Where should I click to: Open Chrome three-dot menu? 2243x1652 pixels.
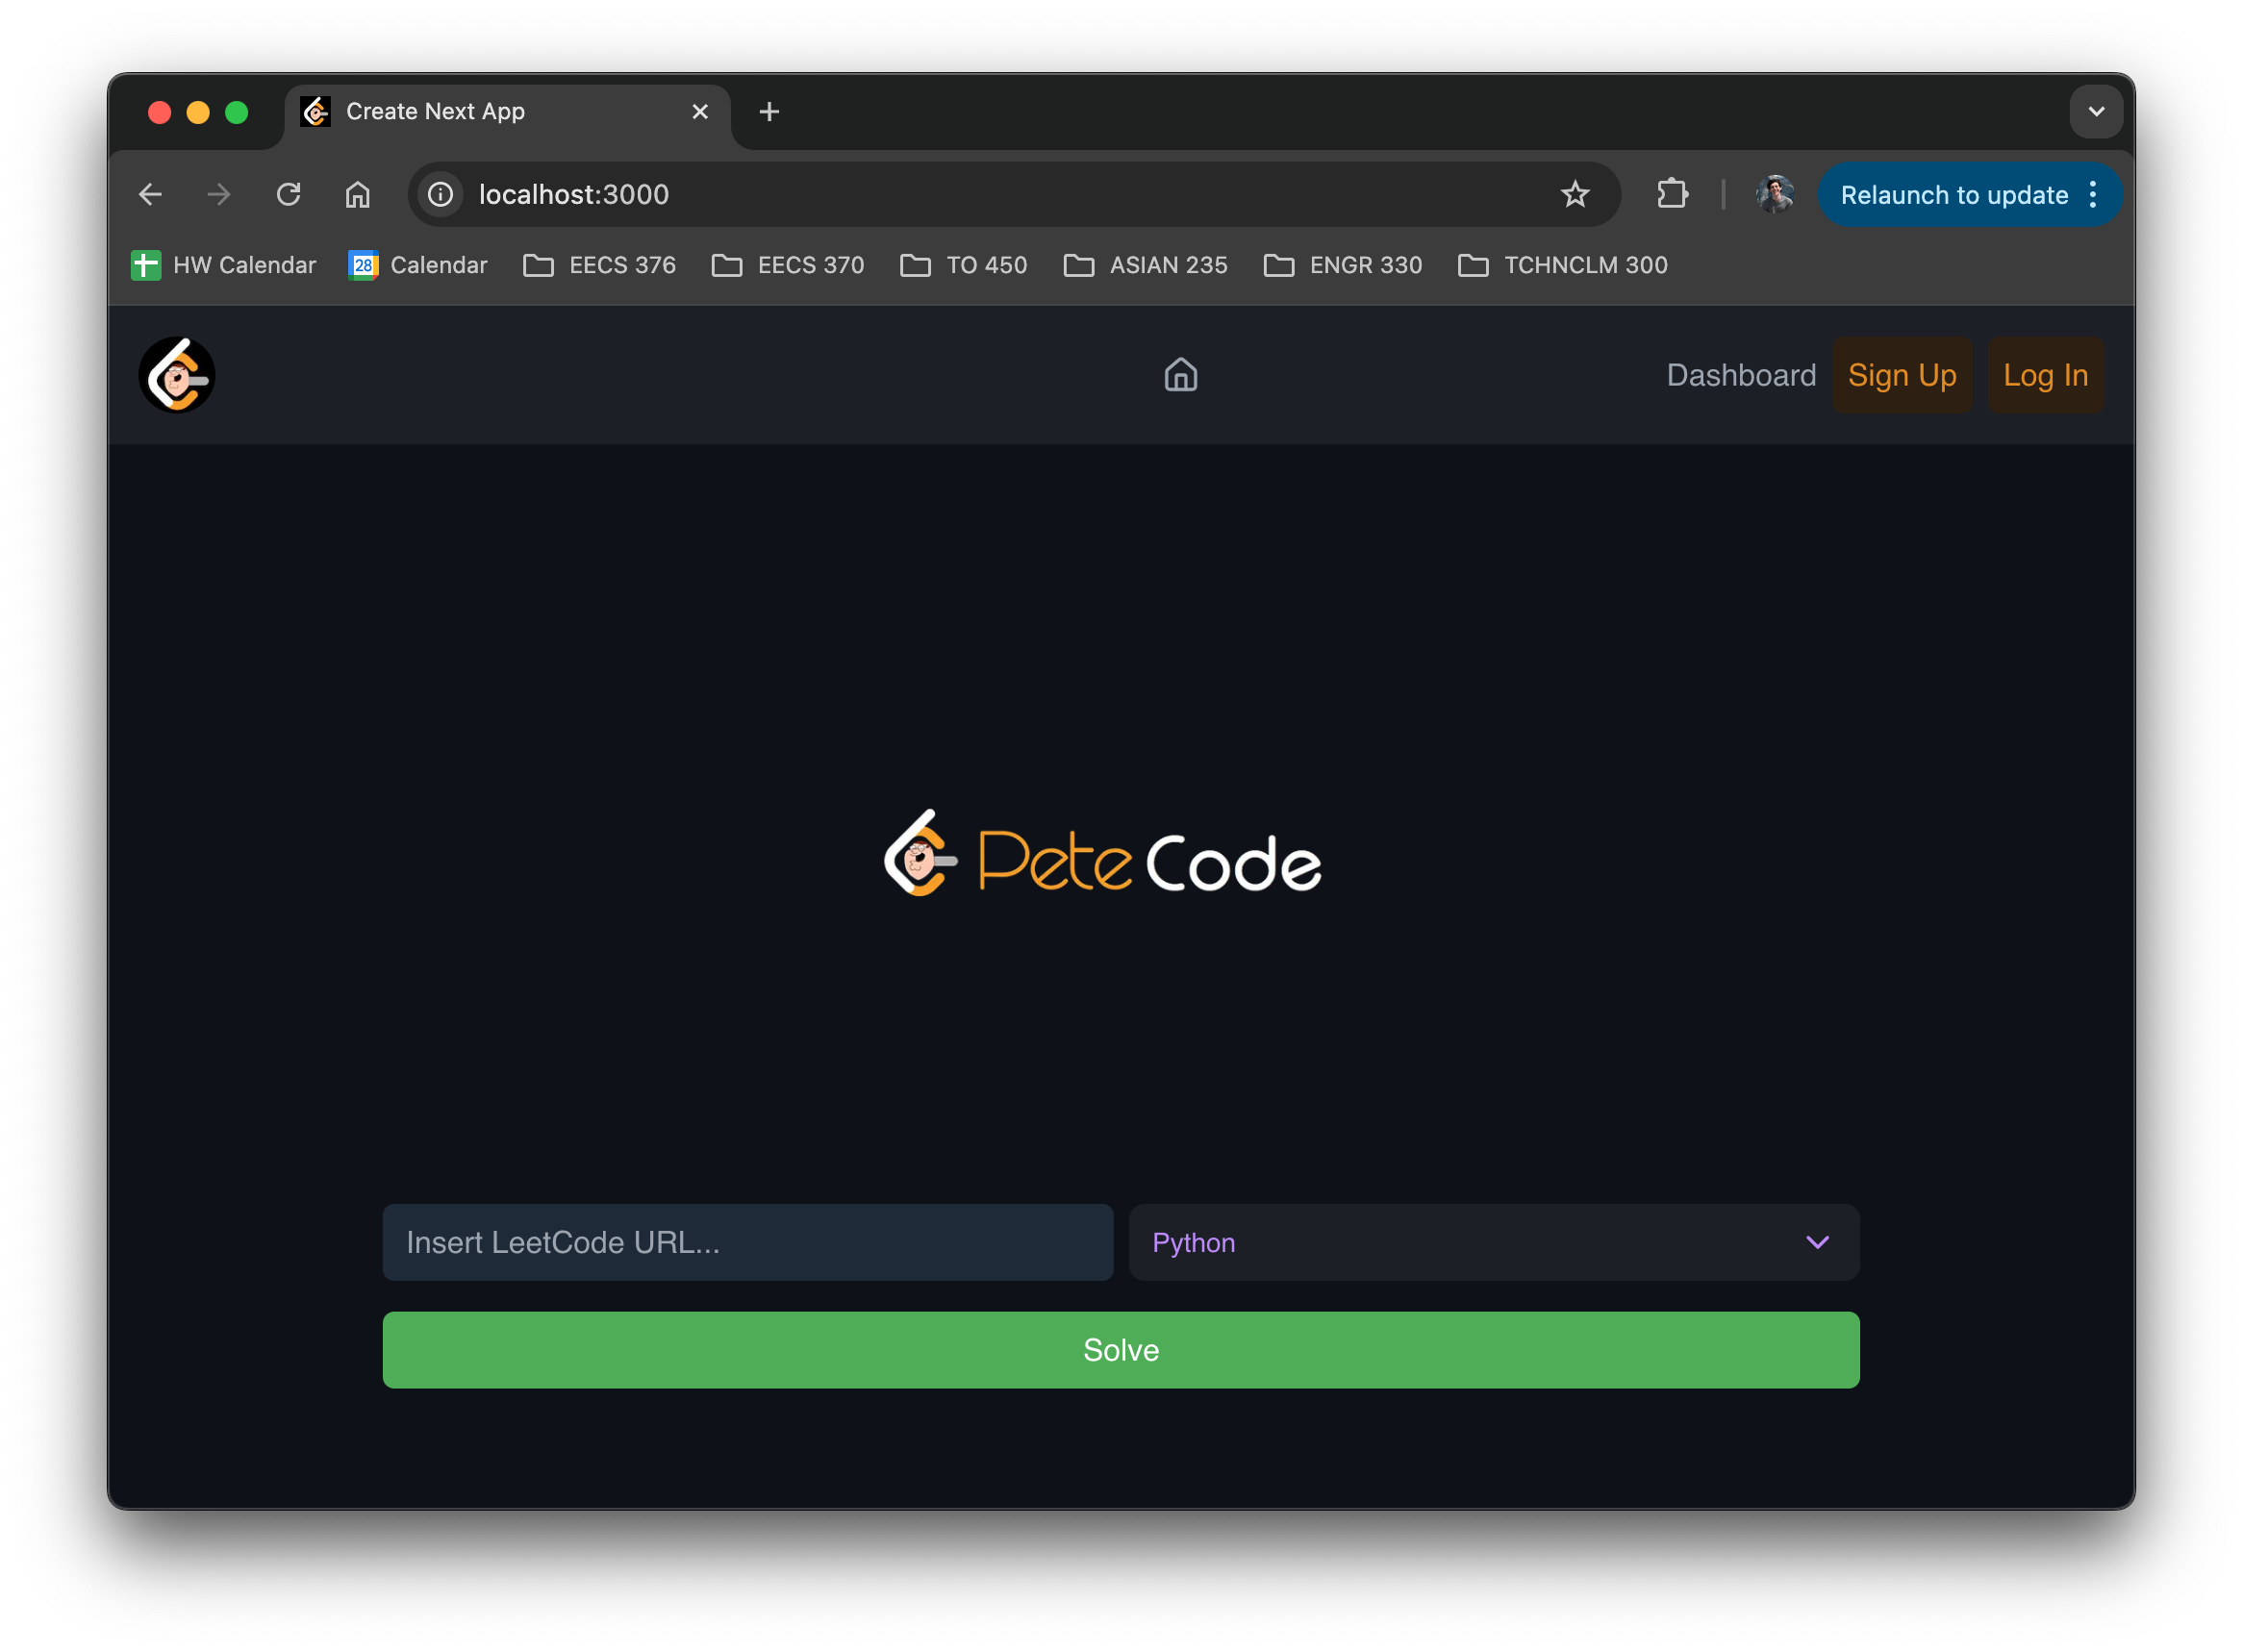pos(2093,194)
